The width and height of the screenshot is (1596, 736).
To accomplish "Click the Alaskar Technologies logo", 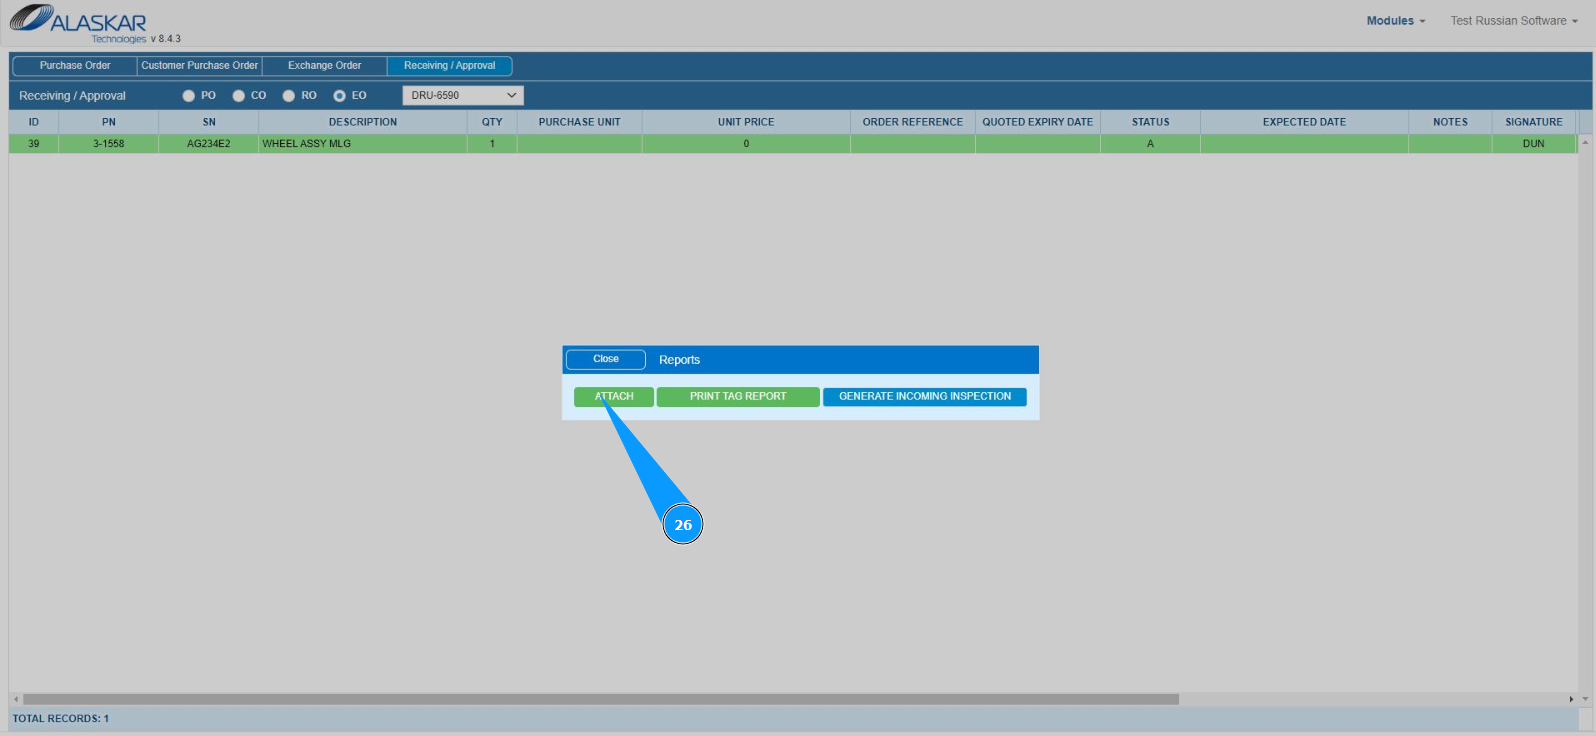I will click(x=78, y=24).
